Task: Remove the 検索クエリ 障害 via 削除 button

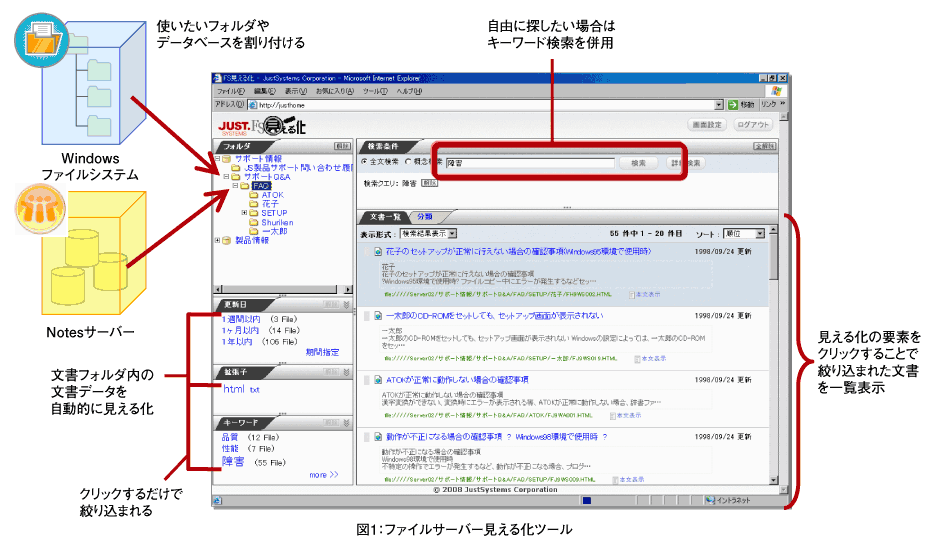Action: pyautogui.click(x=429, y=183)
